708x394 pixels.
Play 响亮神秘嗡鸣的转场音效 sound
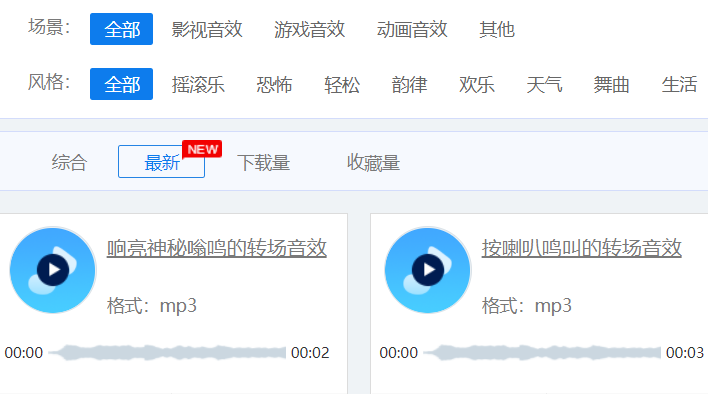tap(53, 270)
